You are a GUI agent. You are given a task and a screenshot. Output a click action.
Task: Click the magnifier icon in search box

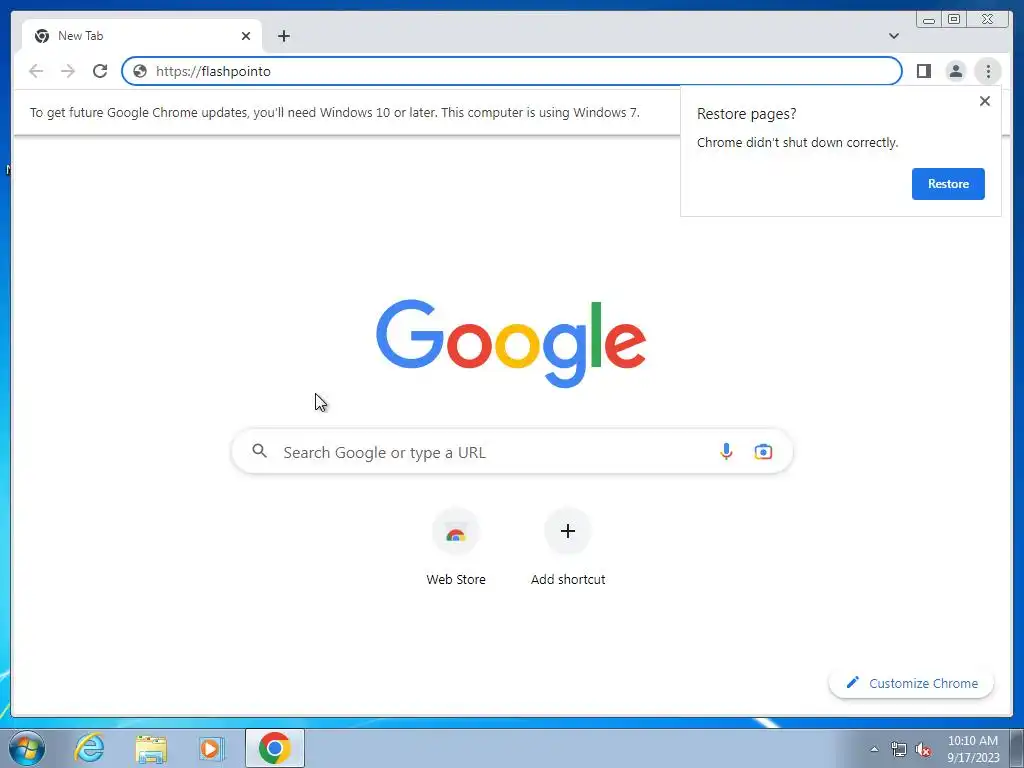[x=259, y=451]
